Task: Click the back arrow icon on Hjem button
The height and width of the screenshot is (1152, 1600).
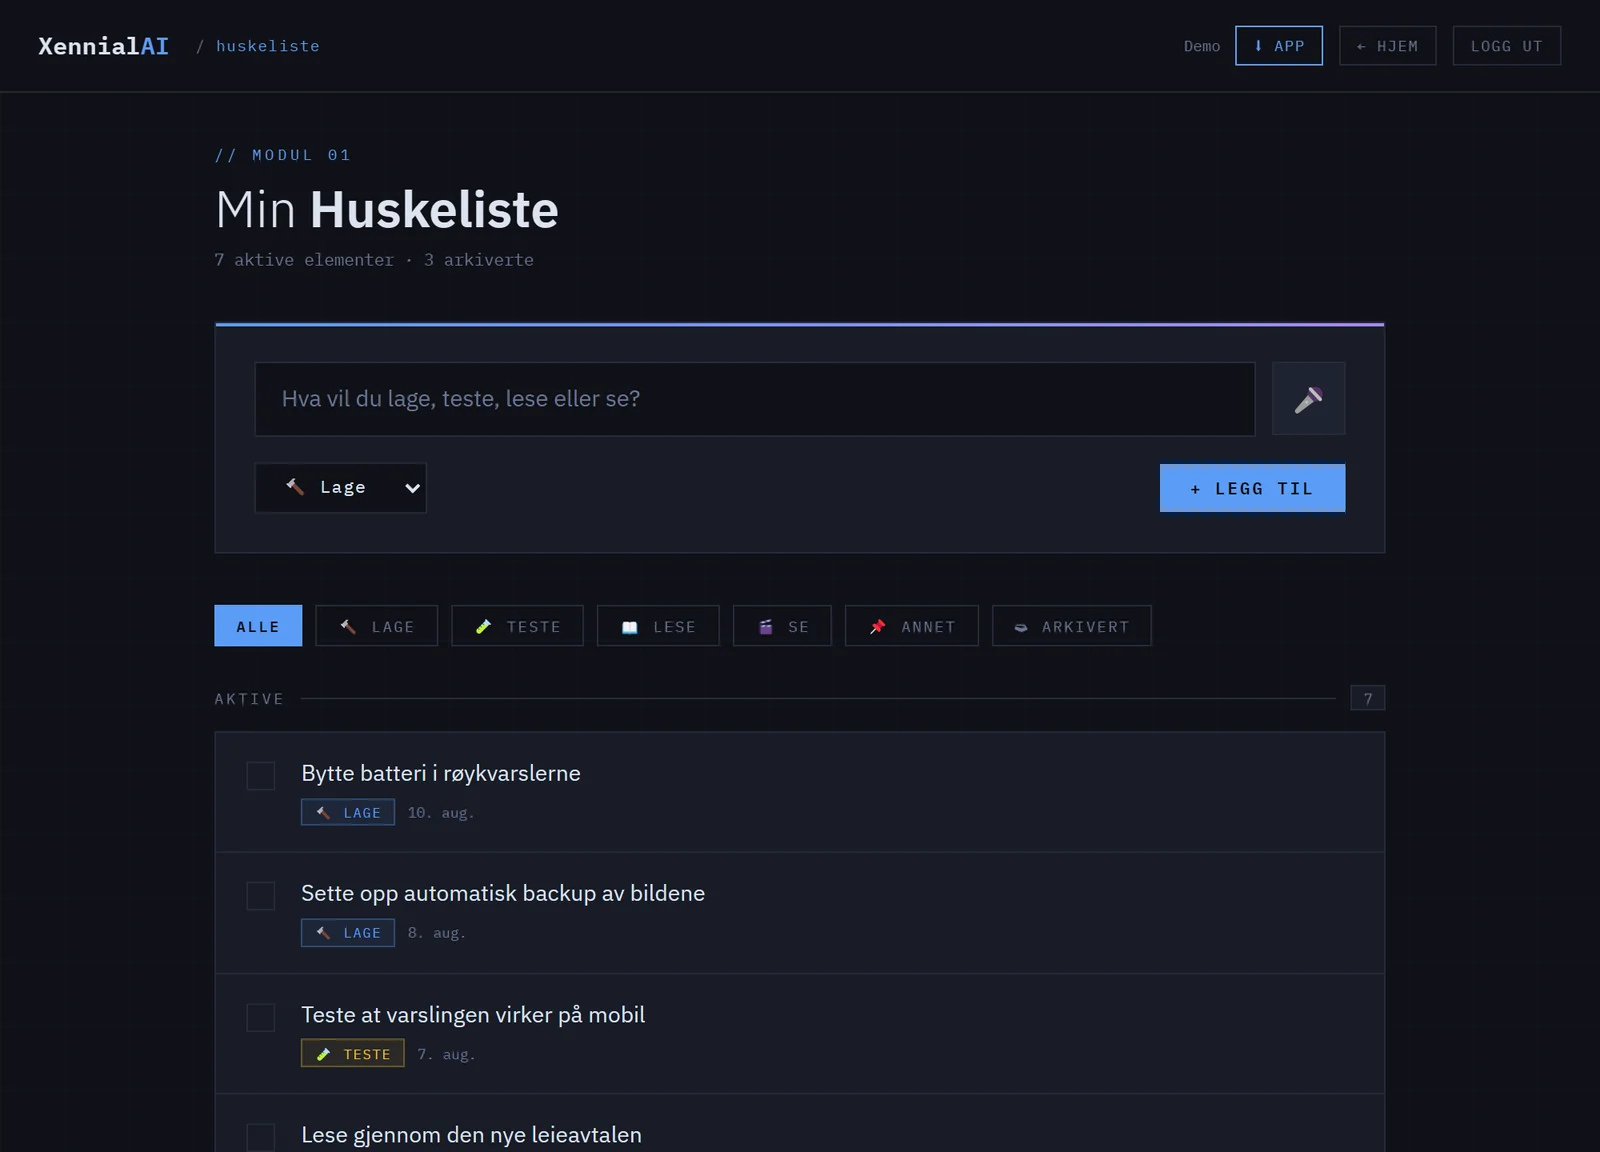Action: coord(1361,46)
